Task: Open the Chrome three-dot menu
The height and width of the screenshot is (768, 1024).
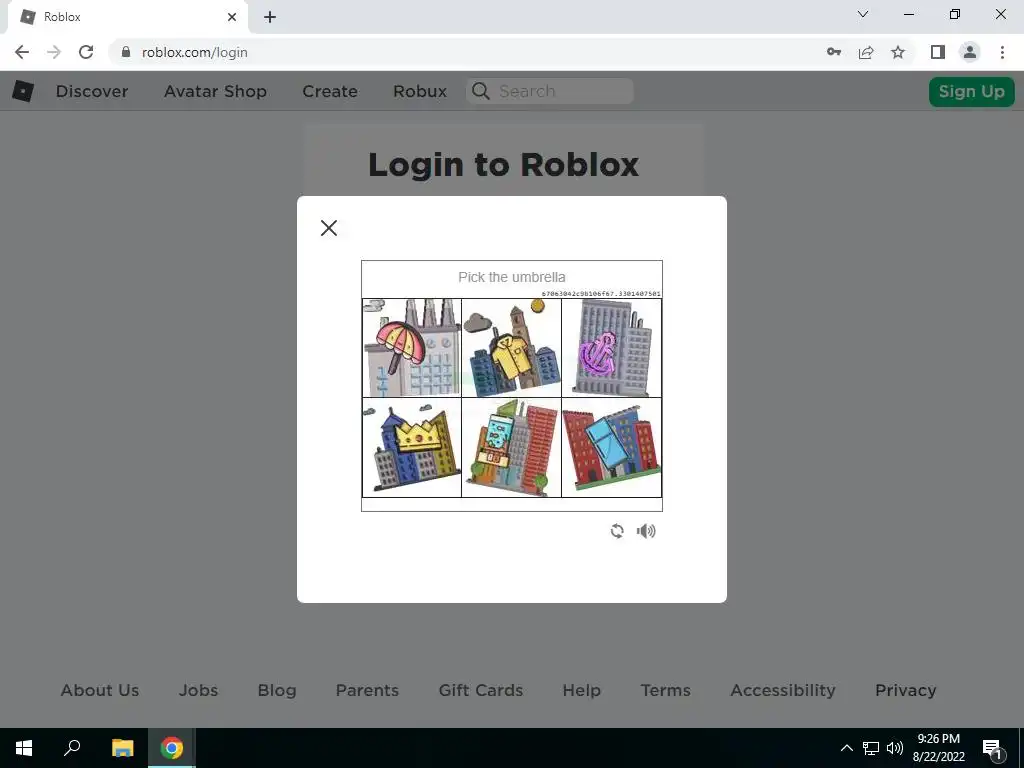Action: pyautogui.click(x=1002, y=52)
